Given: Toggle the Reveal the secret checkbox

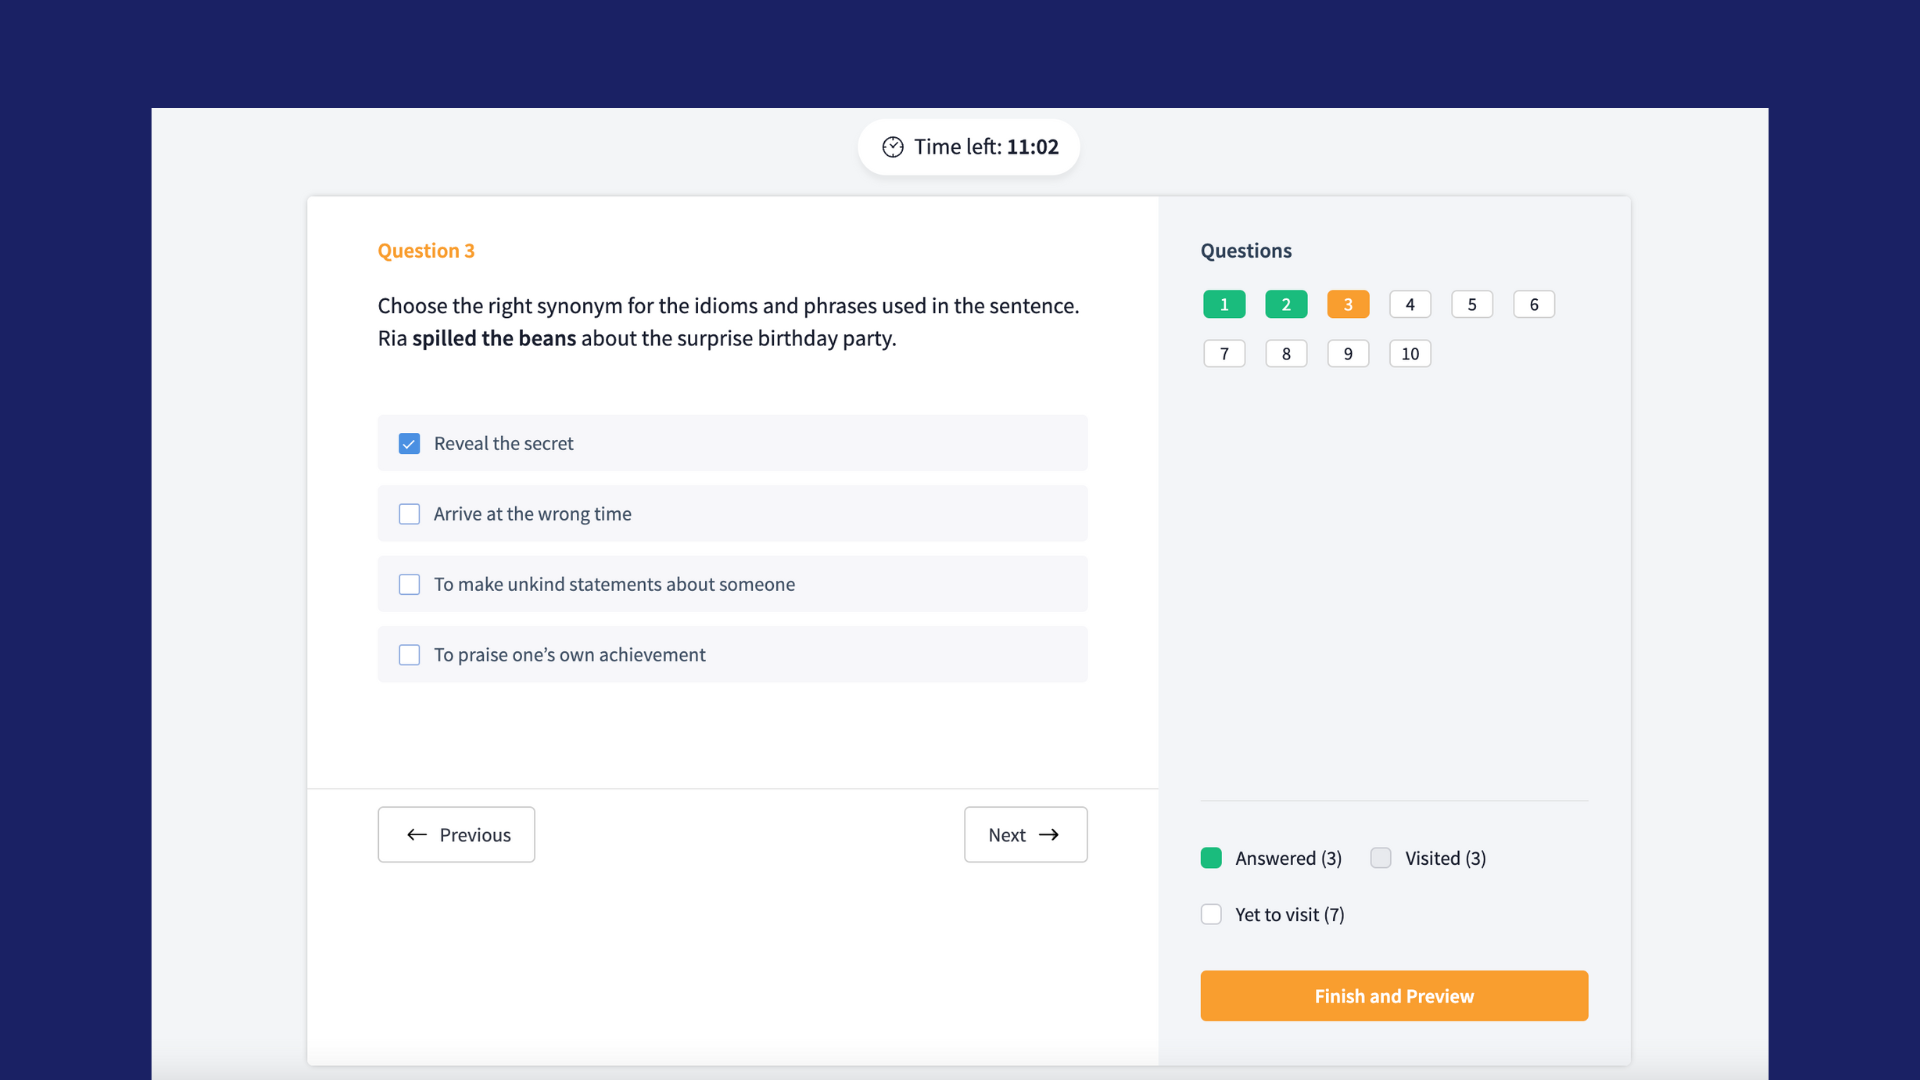Looking at the screenshot, I should click(409, 443).
